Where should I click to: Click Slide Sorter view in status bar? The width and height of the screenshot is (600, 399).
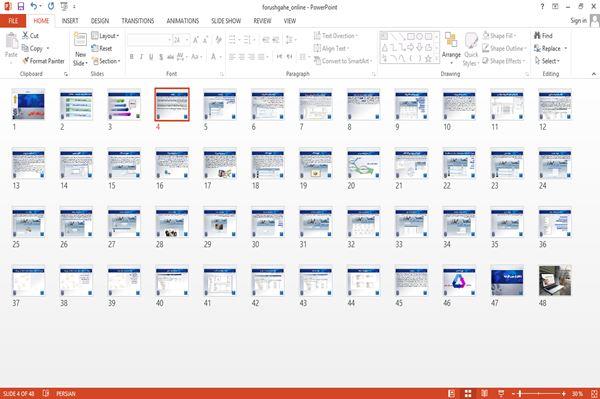(468, 394)
